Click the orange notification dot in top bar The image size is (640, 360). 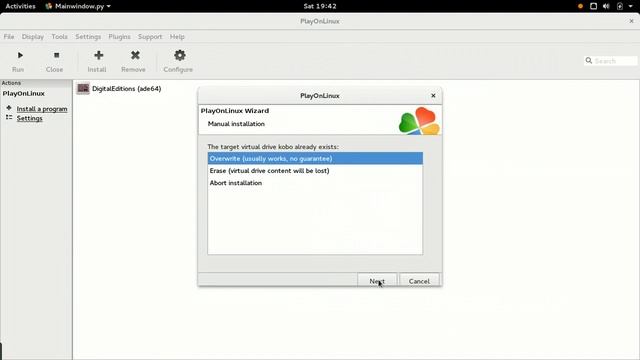tap(580, 6)
